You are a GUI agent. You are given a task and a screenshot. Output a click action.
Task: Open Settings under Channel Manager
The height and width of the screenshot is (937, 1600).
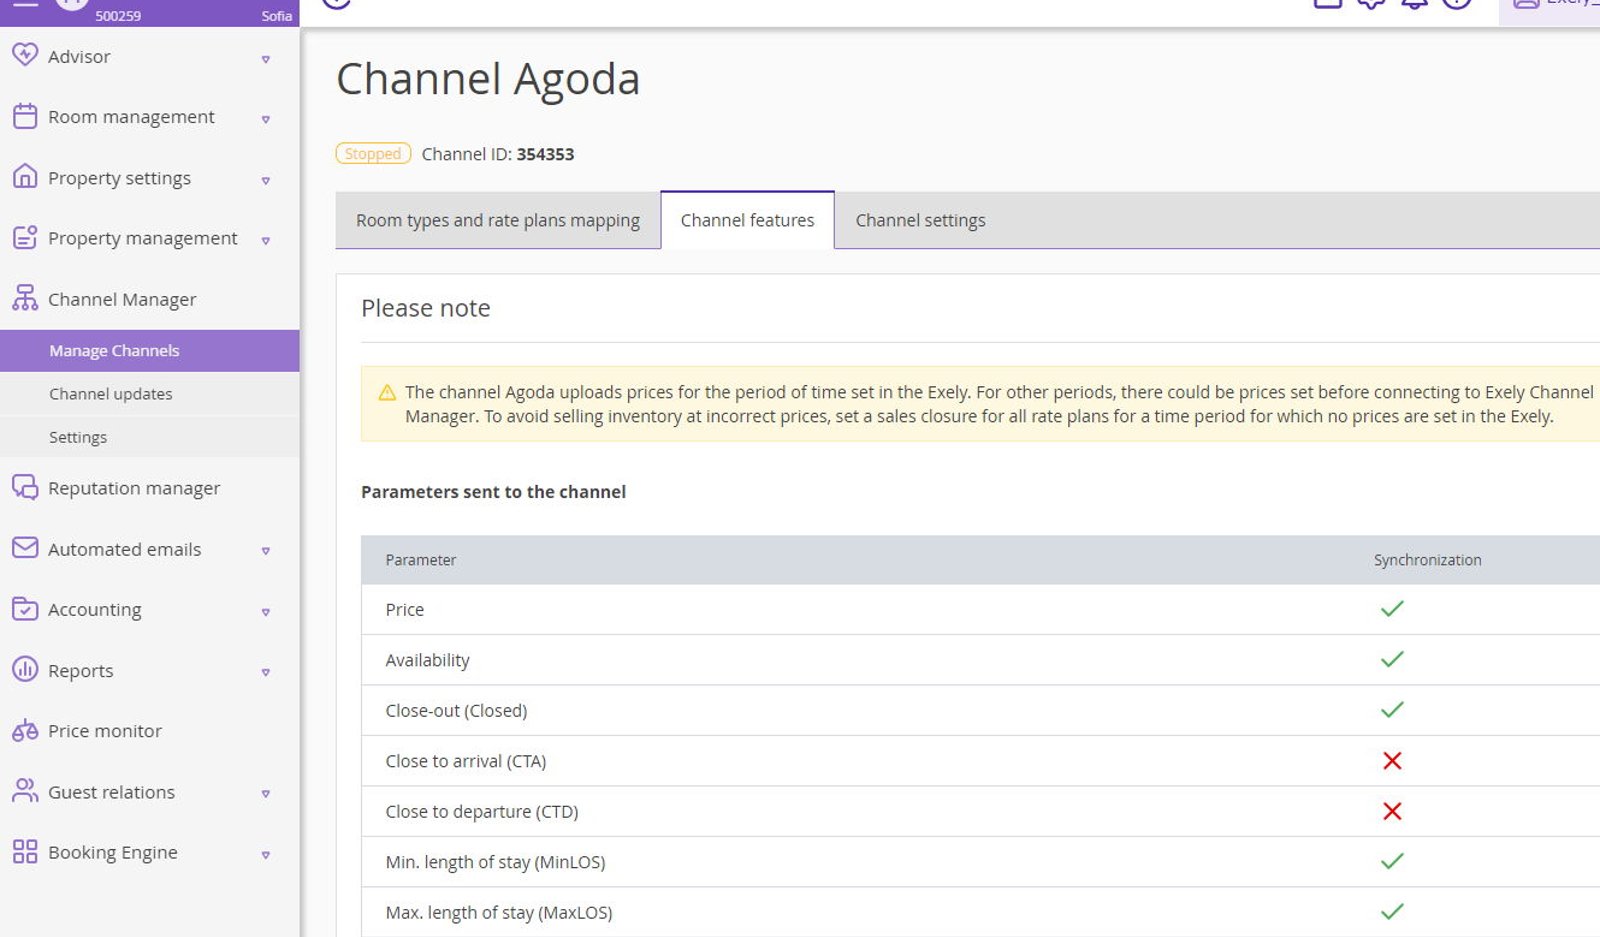(x=150, y=437)
